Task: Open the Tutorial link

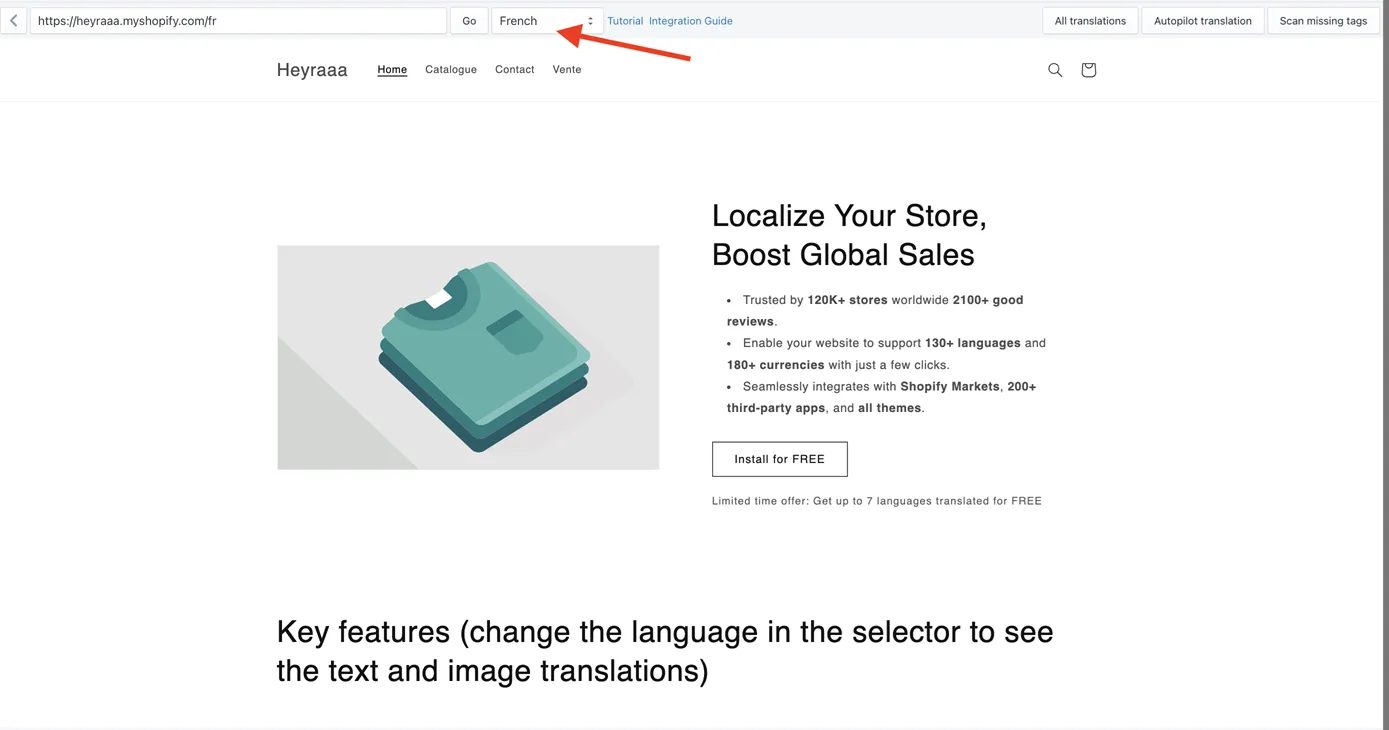Action: [x=625, y=21]
